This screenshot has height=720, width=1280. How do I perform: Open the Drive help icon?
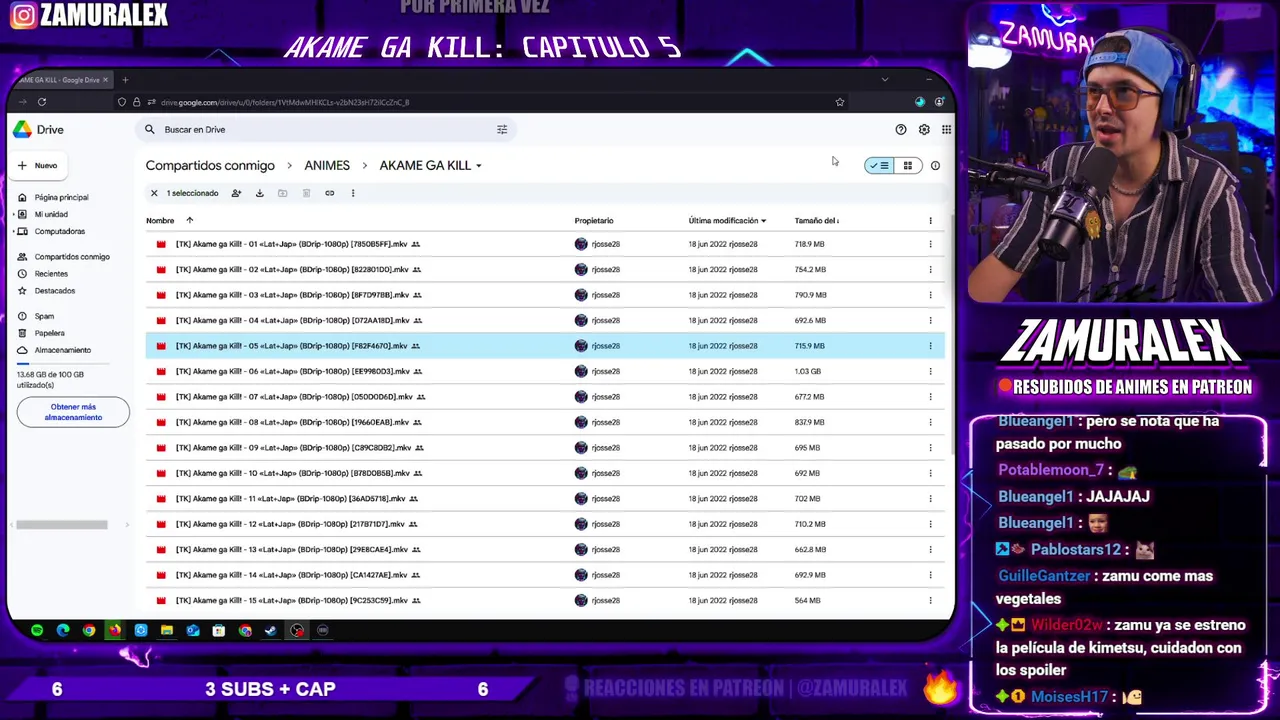(x=901, y=129)
